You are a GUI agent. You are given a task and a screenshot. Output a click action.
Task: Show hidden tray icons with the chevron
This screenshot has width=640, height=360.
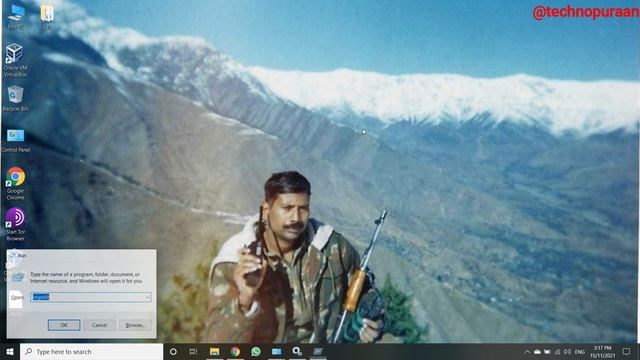[527, 352]
